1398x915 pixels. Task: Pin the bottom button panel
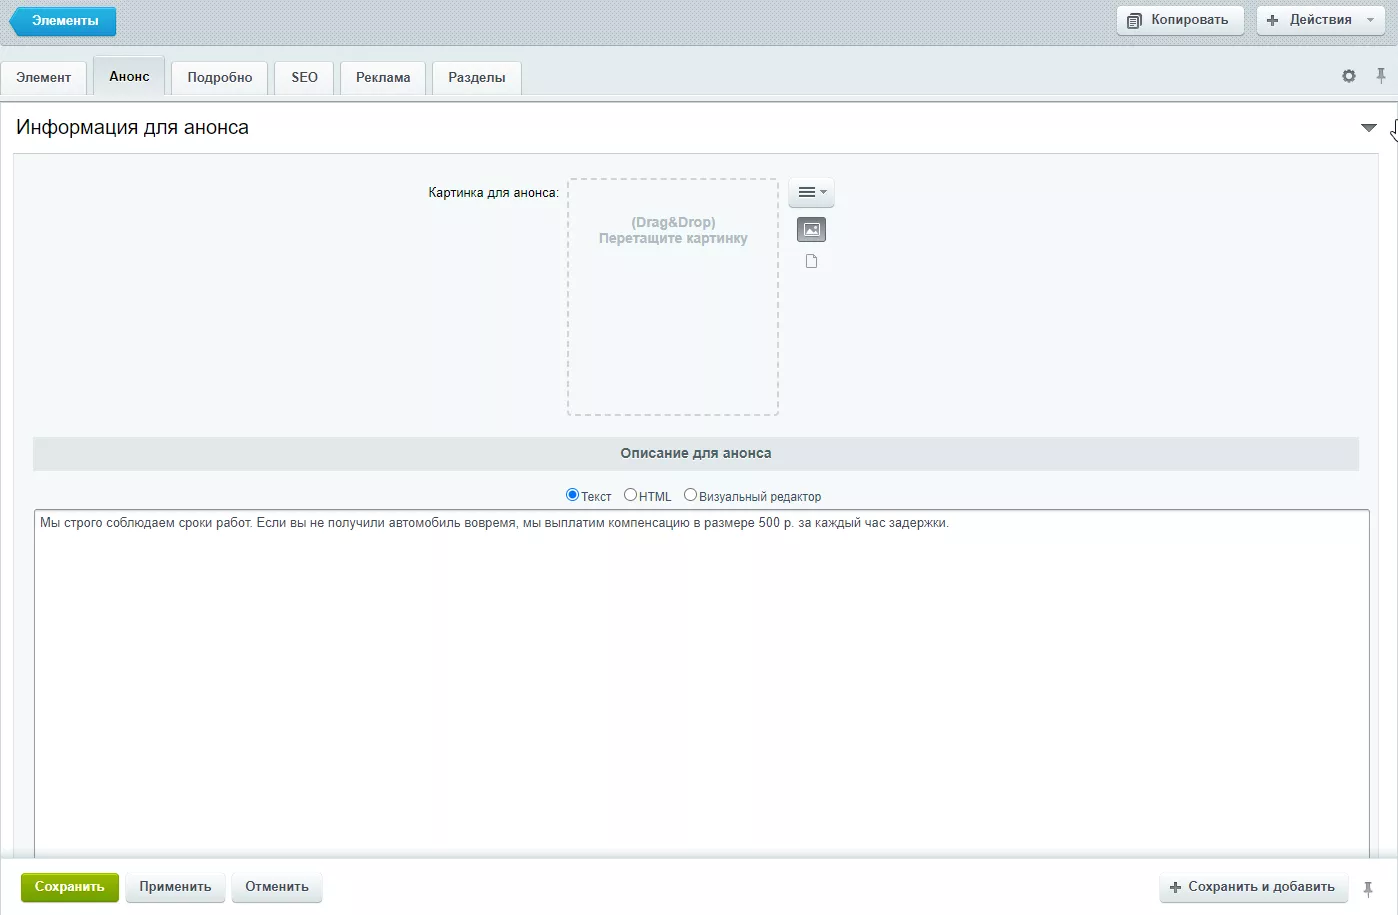pyautogui.click(x=1368, y=888)
